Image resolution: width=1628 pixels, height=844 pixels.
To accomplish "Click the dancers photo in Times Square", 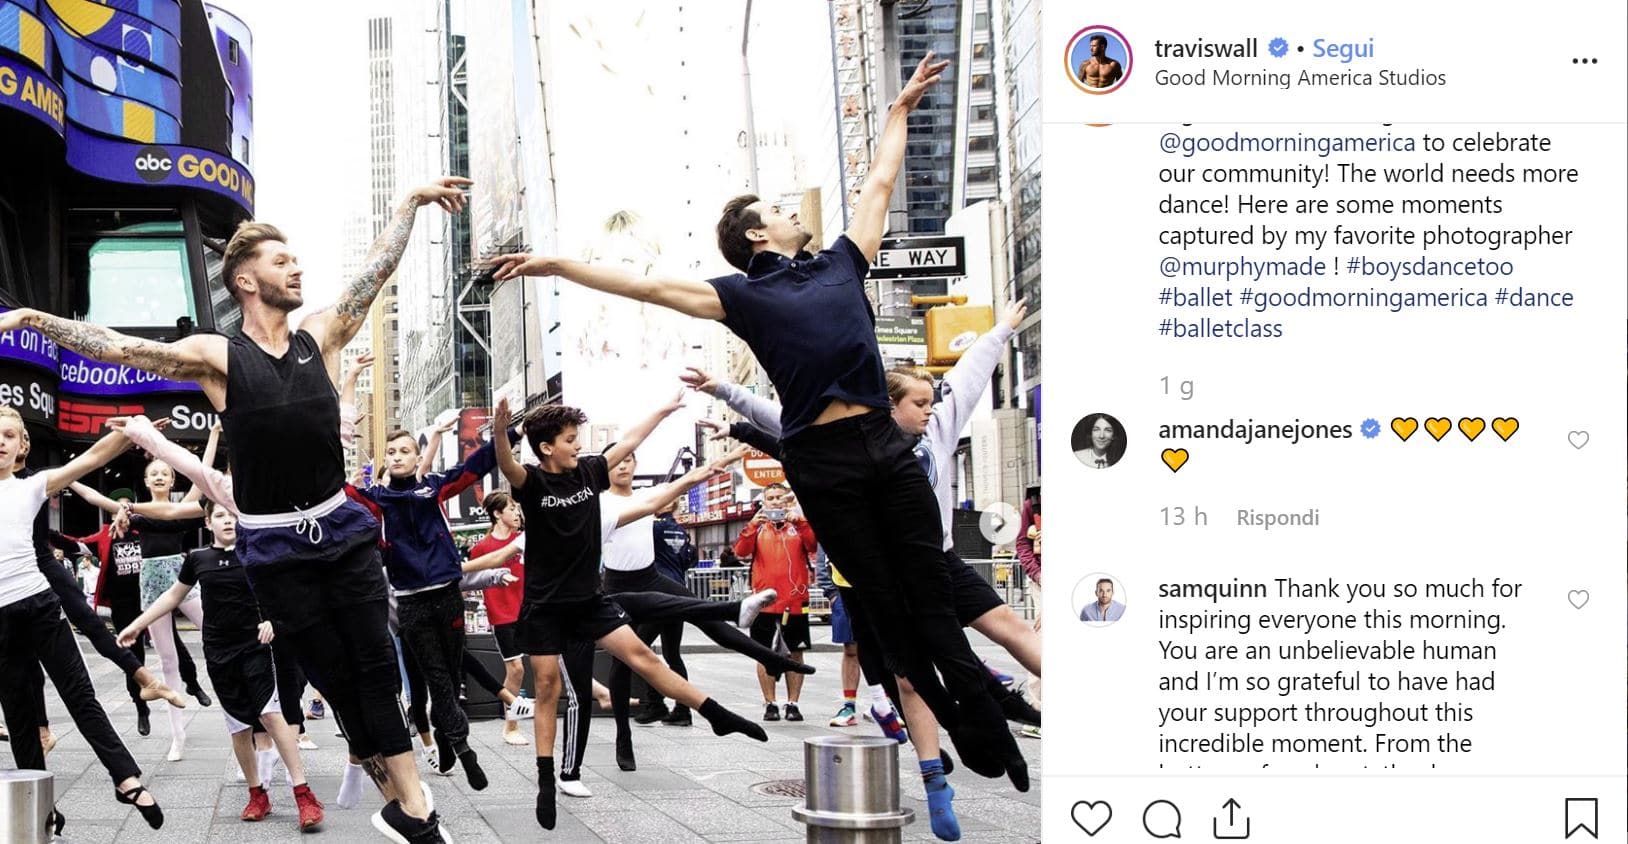I will point(520,422).
